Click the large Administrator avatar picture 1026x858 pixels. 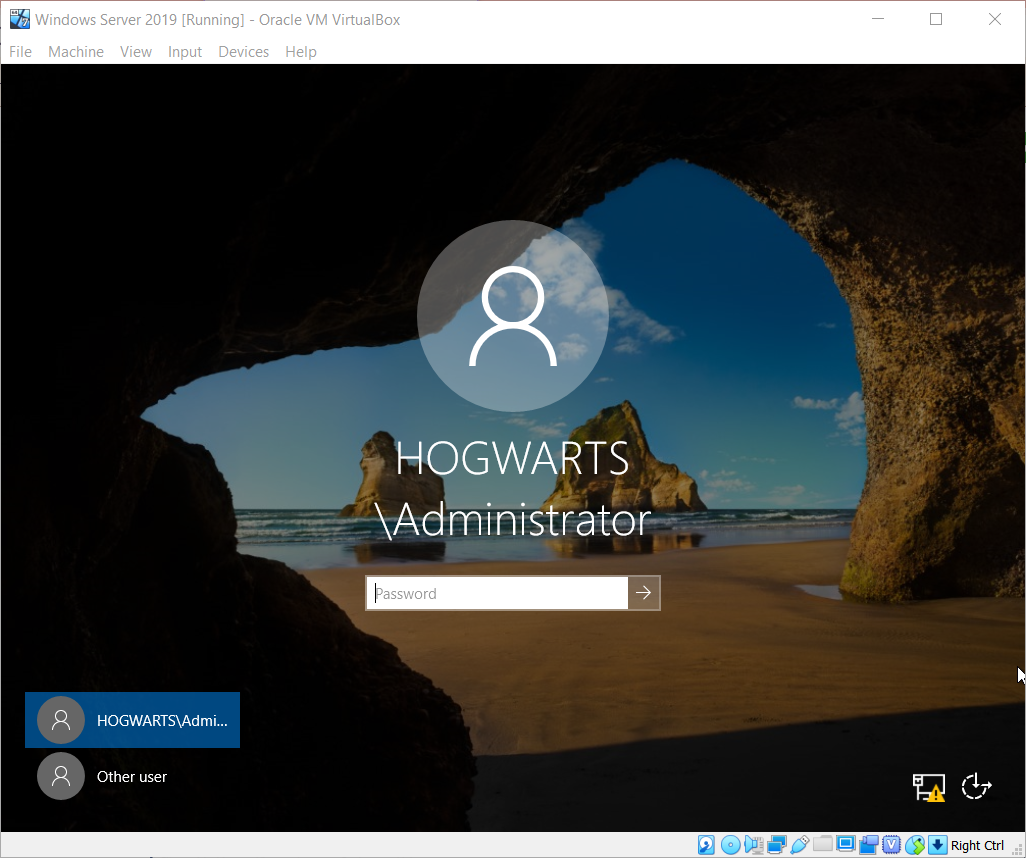tap(512, 315)
